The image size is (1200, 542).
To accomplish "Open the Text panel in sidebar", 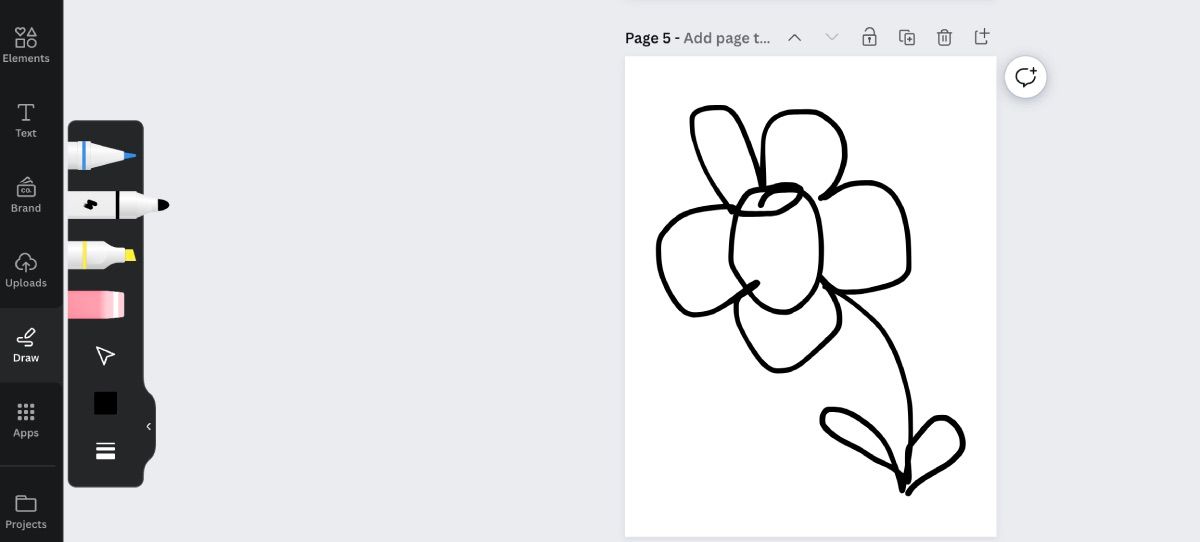I will (x=26, y=120).
